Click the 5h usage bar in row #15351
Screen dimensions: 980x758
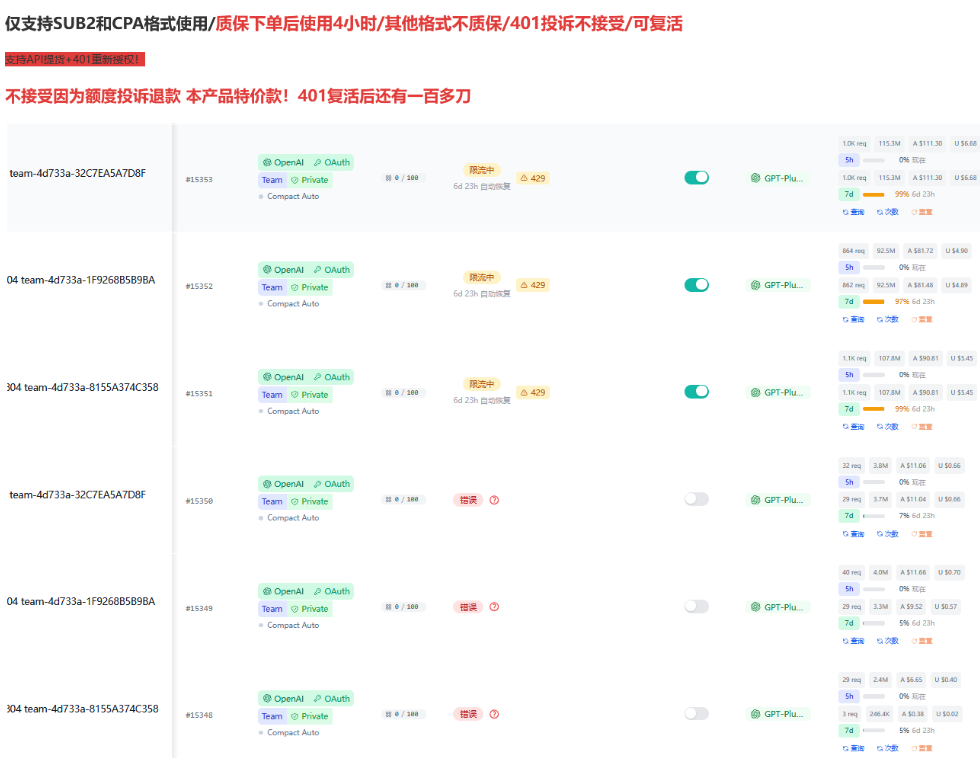pos(874,375)
